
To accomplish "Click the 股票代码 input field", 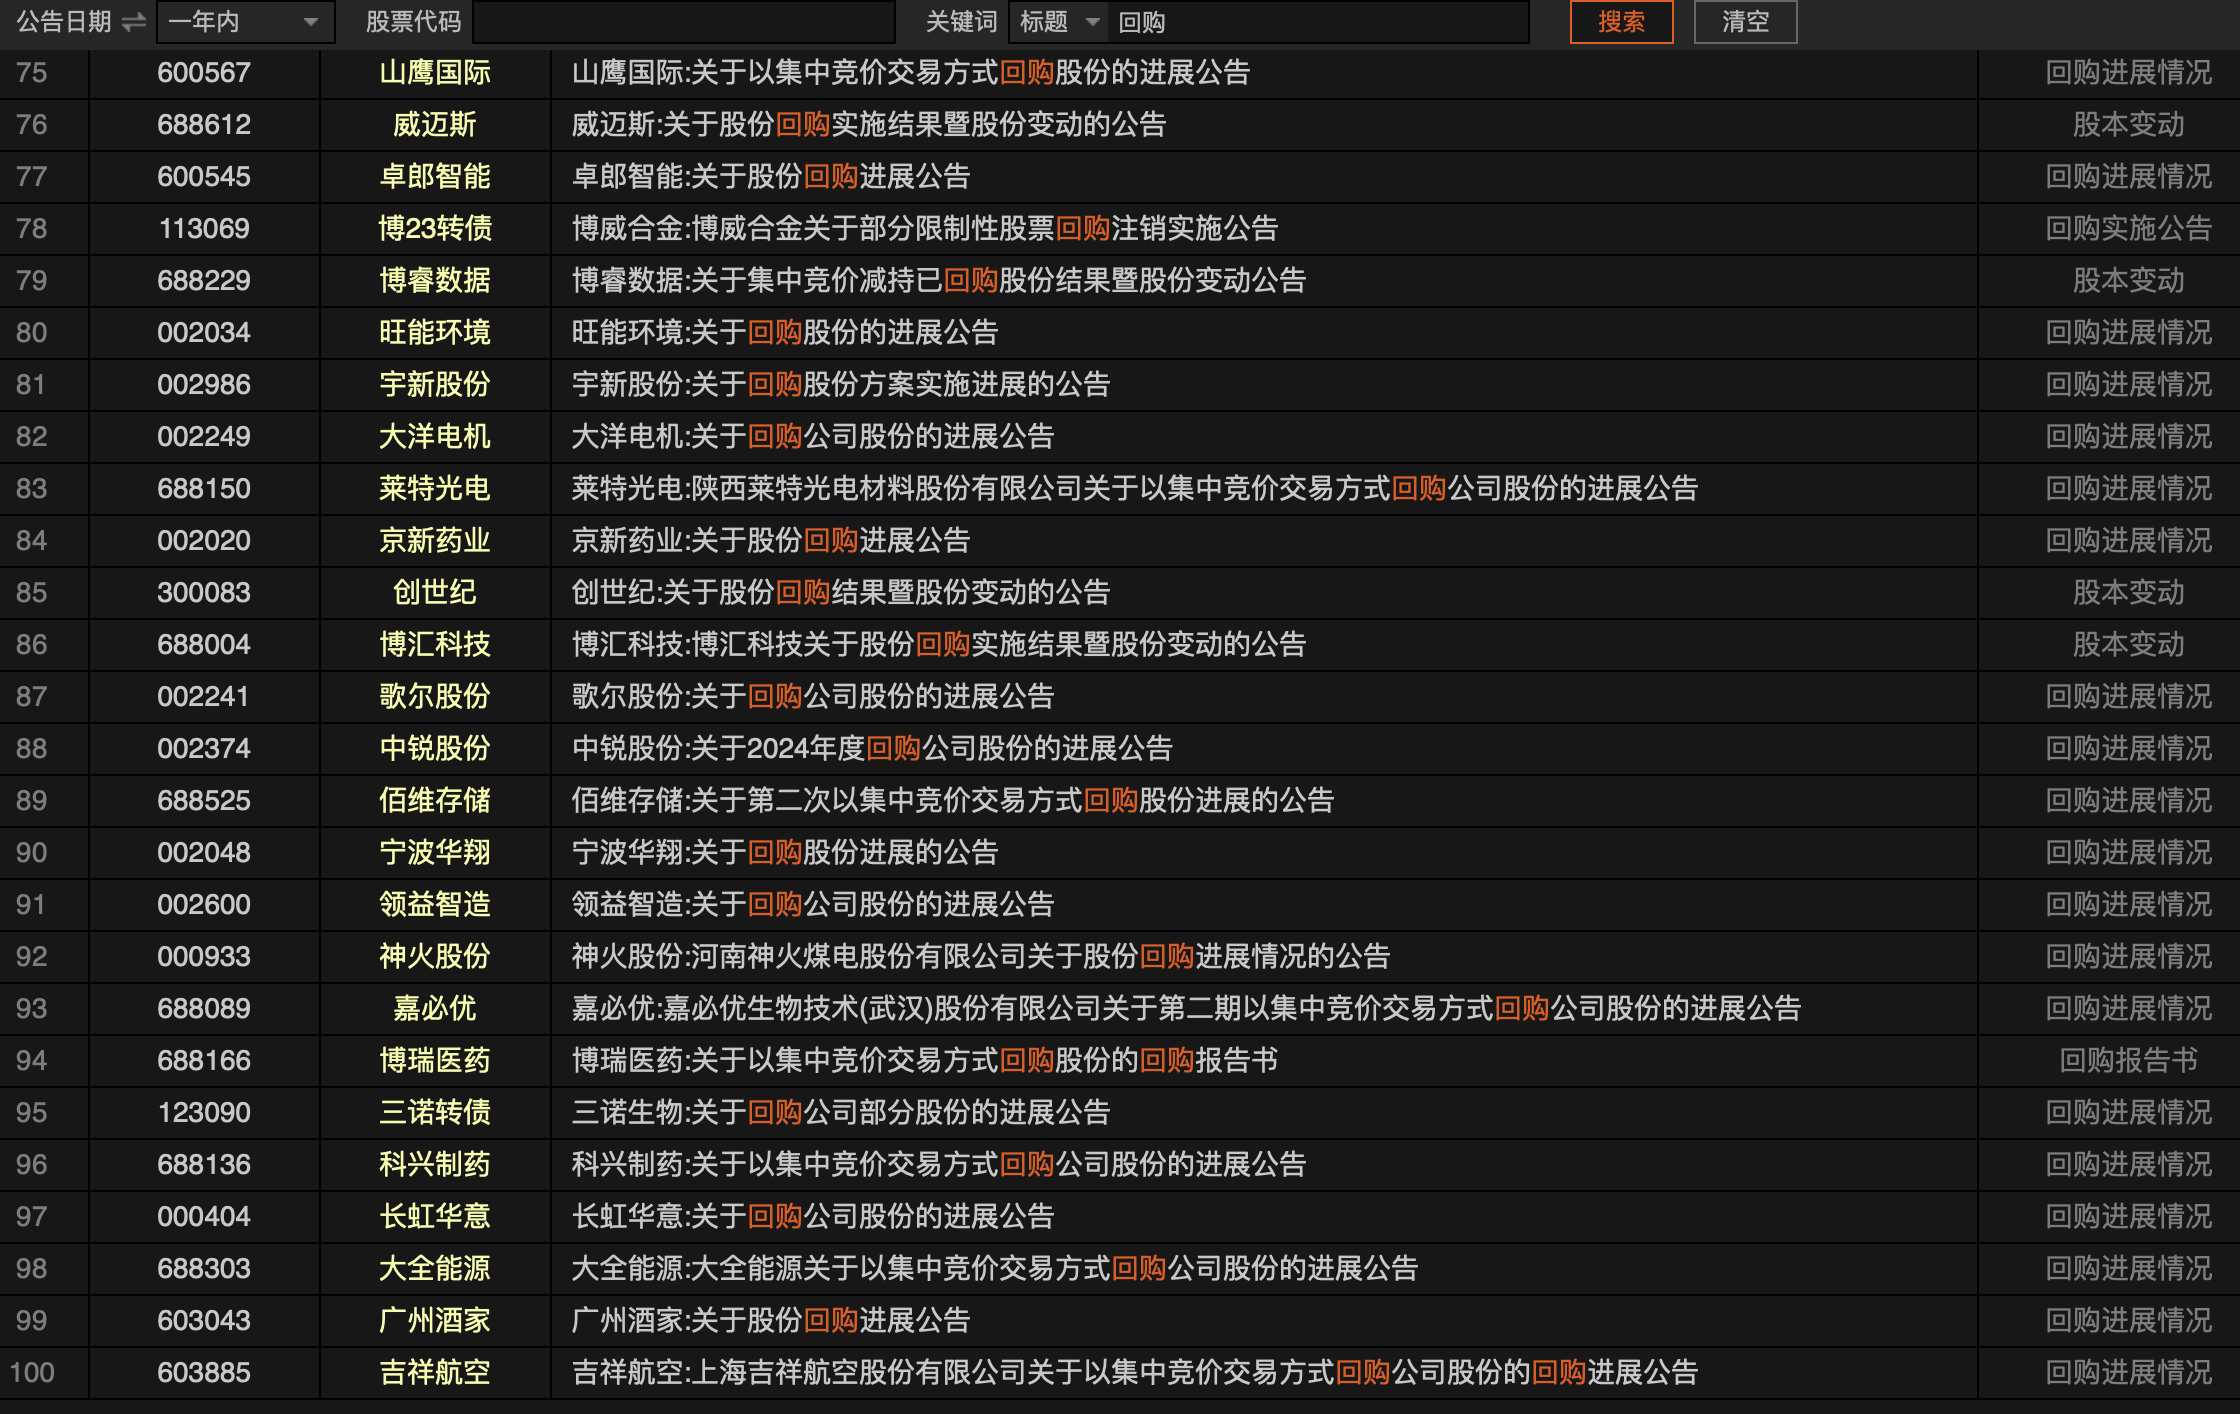I will [x=683, y=22].
